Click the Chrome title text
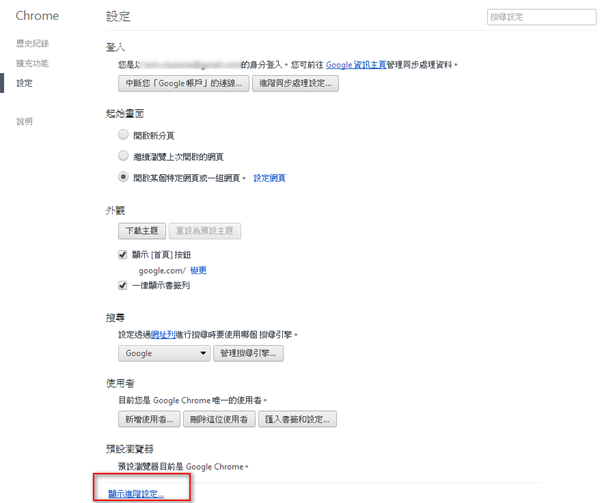The height and width of the screenshot is (503, 600). point(37,16)
